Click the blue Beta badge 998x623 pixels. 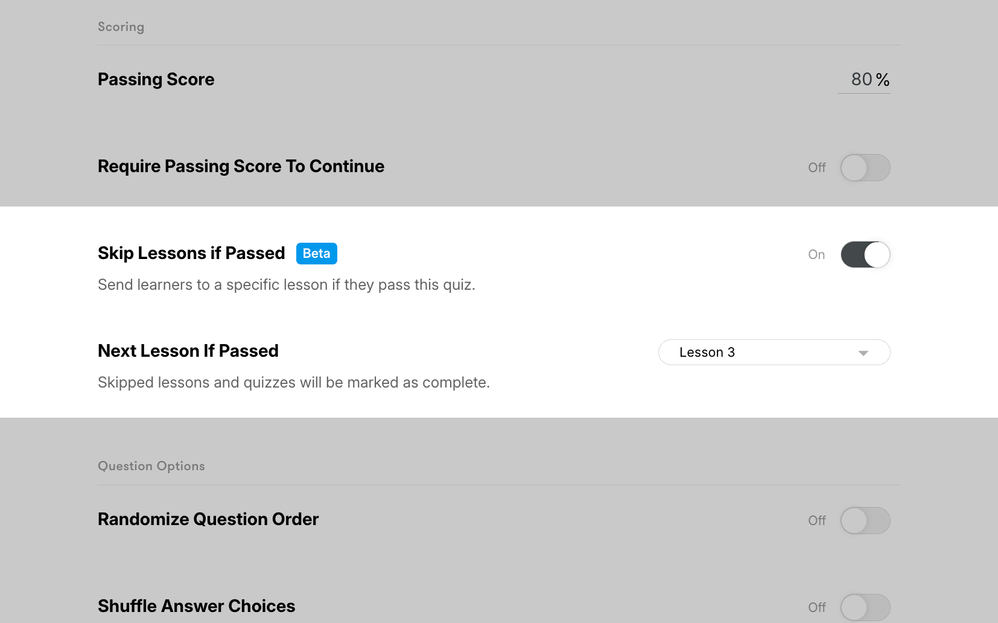tap(316, 254)
